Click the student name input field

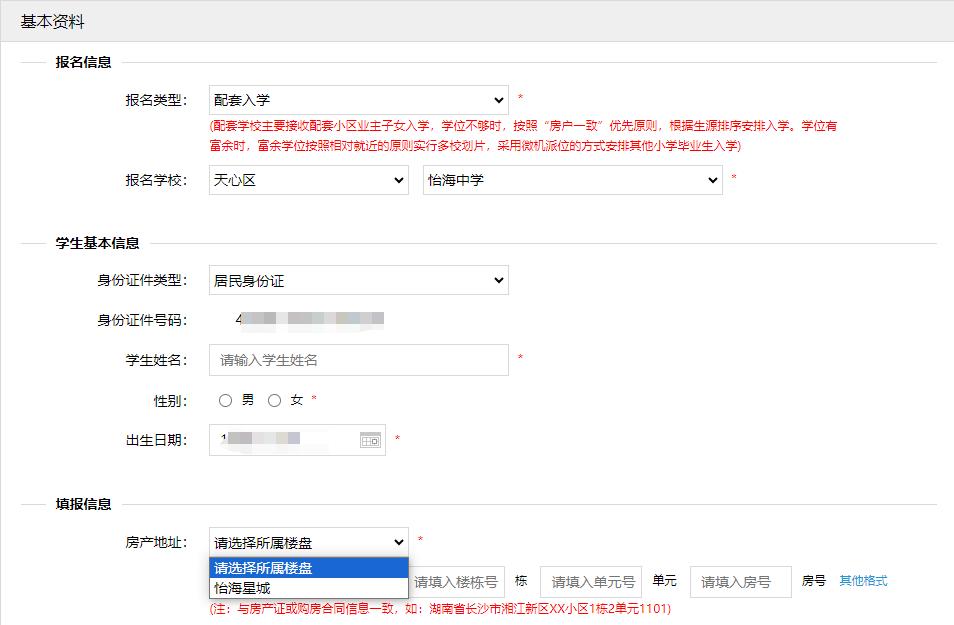point(358,360)
